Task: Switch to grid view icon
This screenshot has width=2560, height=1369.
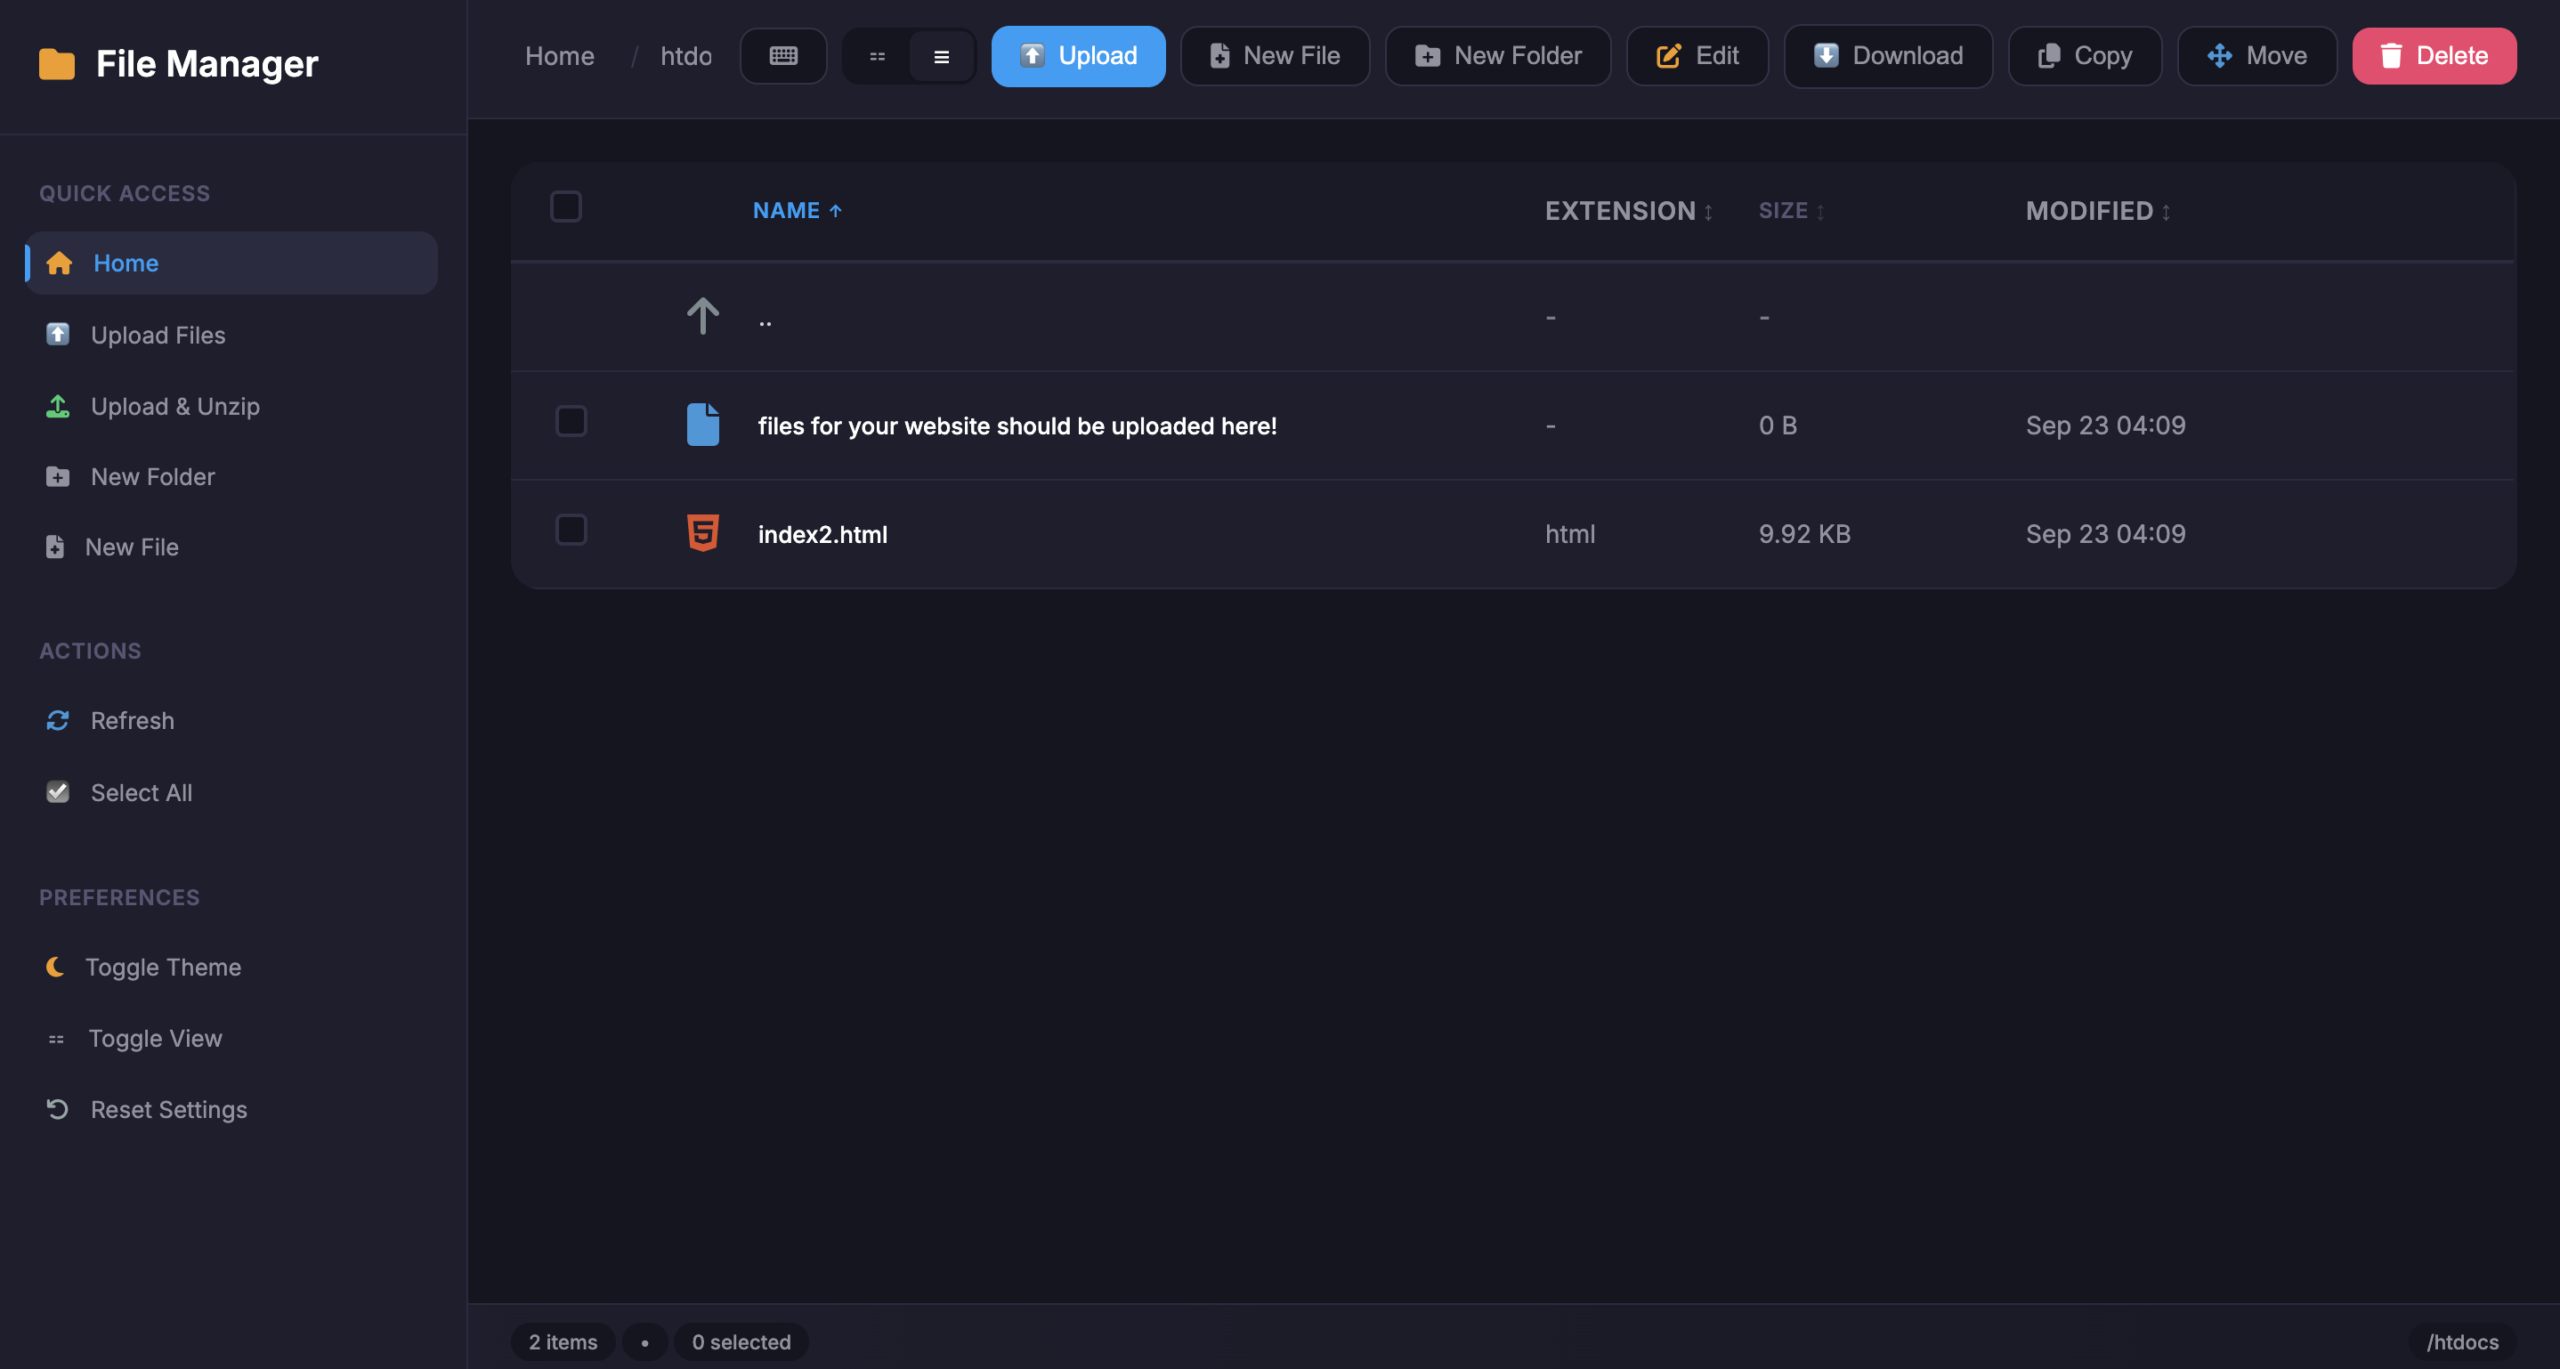Action: [x=877, y=56]
